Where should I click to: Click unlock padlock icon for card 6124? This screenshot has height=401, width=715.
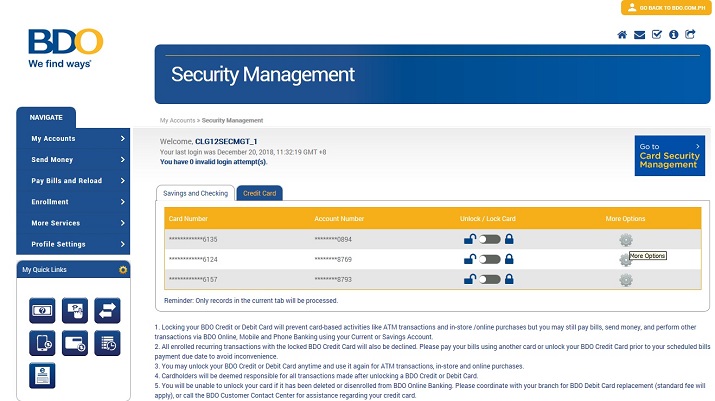(x=470, y=259)
